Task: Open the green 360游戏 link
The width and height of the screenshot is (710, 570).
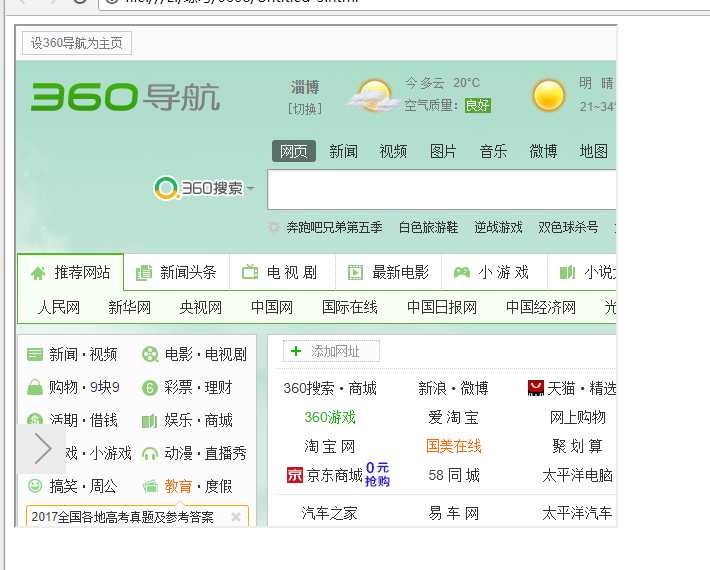Action: [330, 417]
